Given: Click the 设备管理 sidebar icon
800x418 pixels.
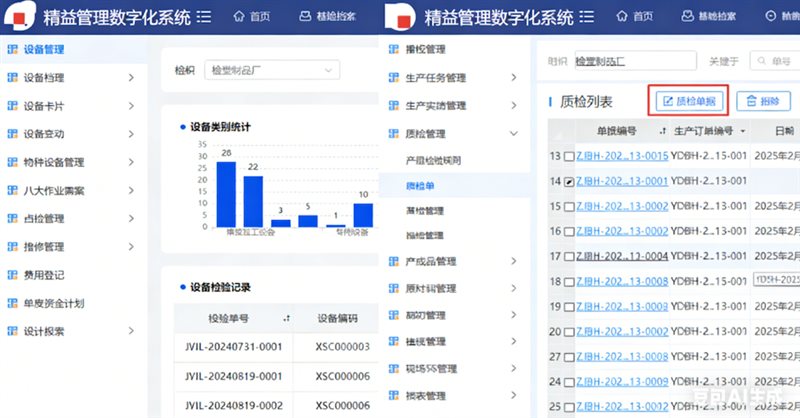Looking at the screenshot, I should click(12, 50).
